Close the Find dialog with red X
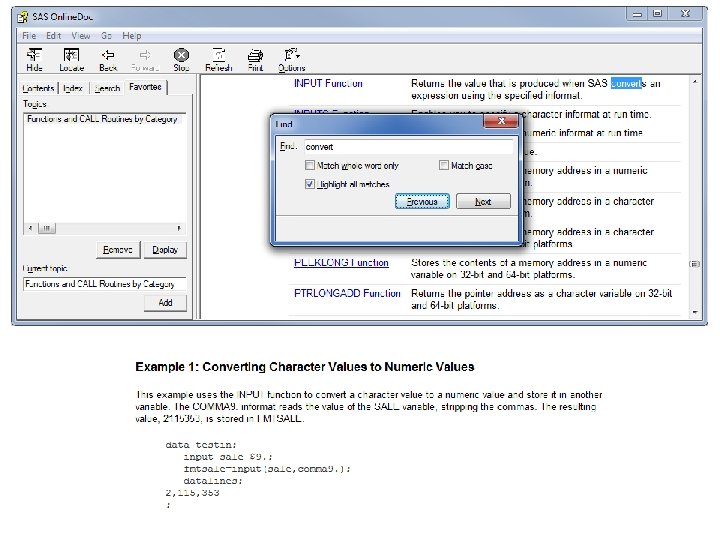Viewport: 720px width, 540px height. 501,121
